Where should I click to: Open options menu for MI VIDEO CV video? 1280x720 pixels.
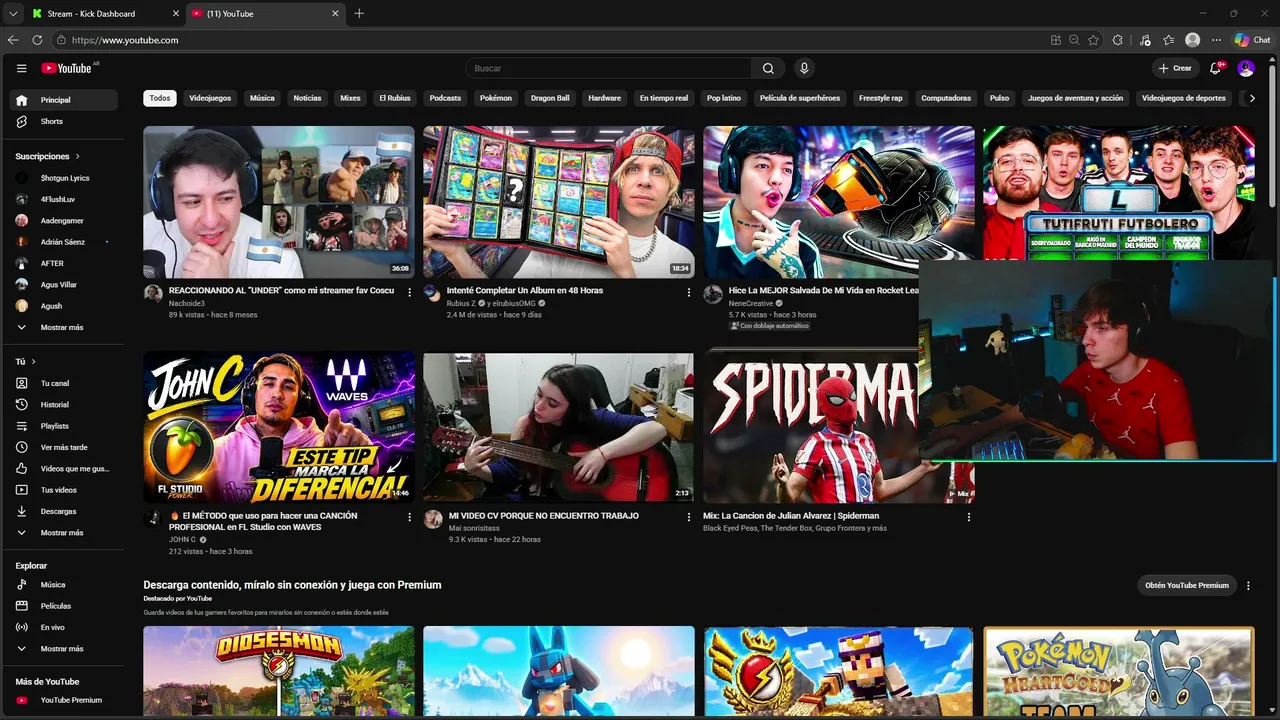pyautogui.click(x=688, y=517)
